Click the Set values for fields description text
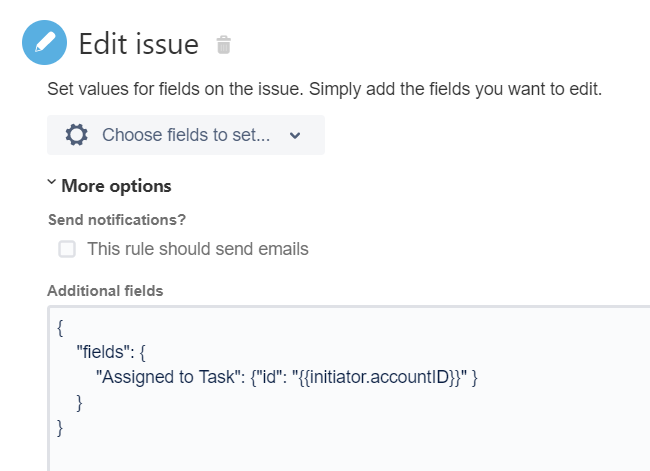Screen dimensions: 650x471 coord(324,89)
